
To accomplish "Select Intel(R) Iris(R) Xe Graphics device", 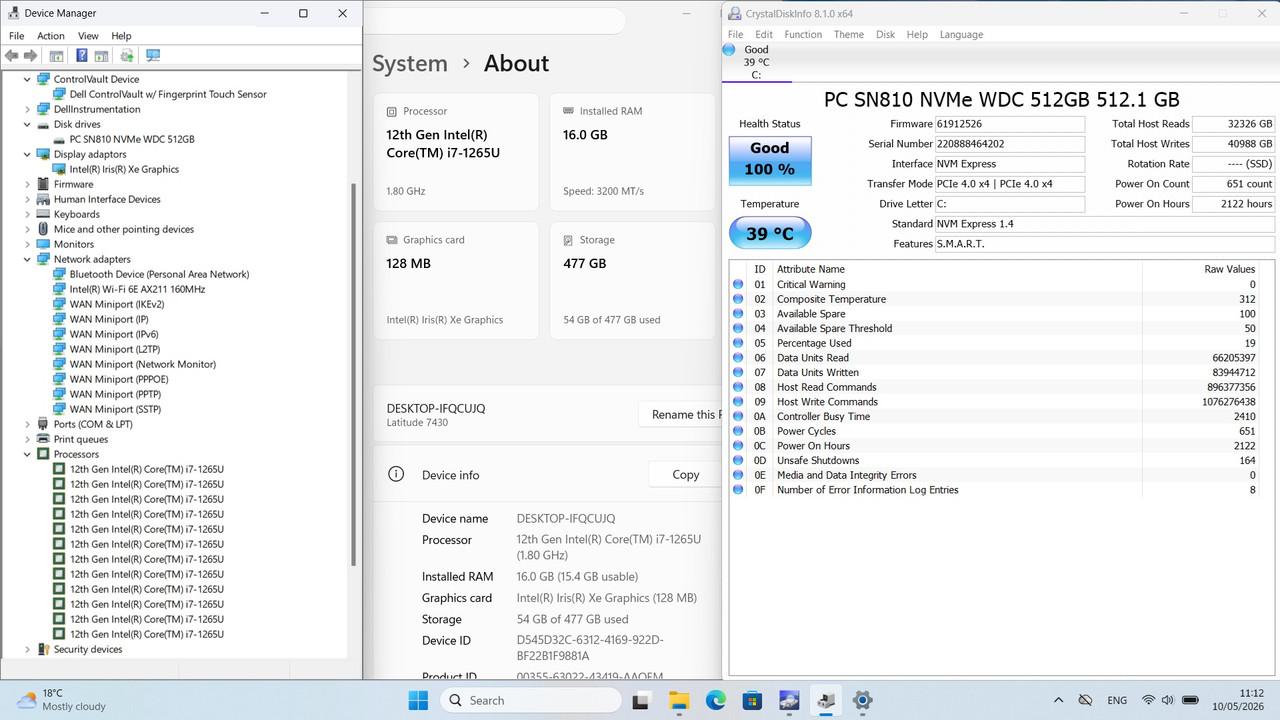I will point(124,169).
